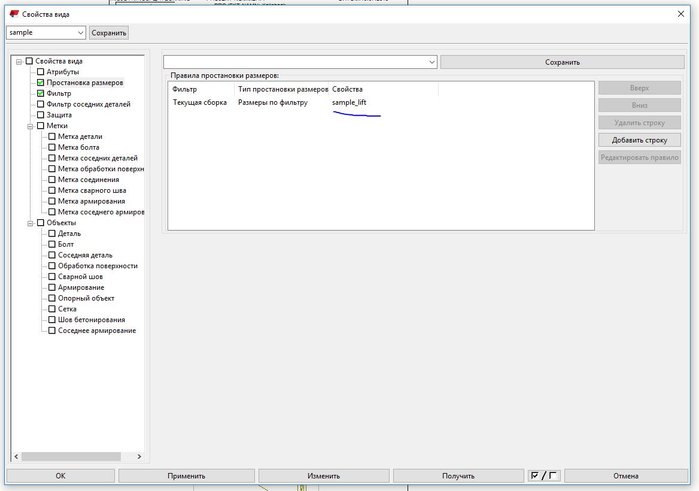Click Тип простановки размеров column header
The image size is (699, 491).
click(282, 89)
